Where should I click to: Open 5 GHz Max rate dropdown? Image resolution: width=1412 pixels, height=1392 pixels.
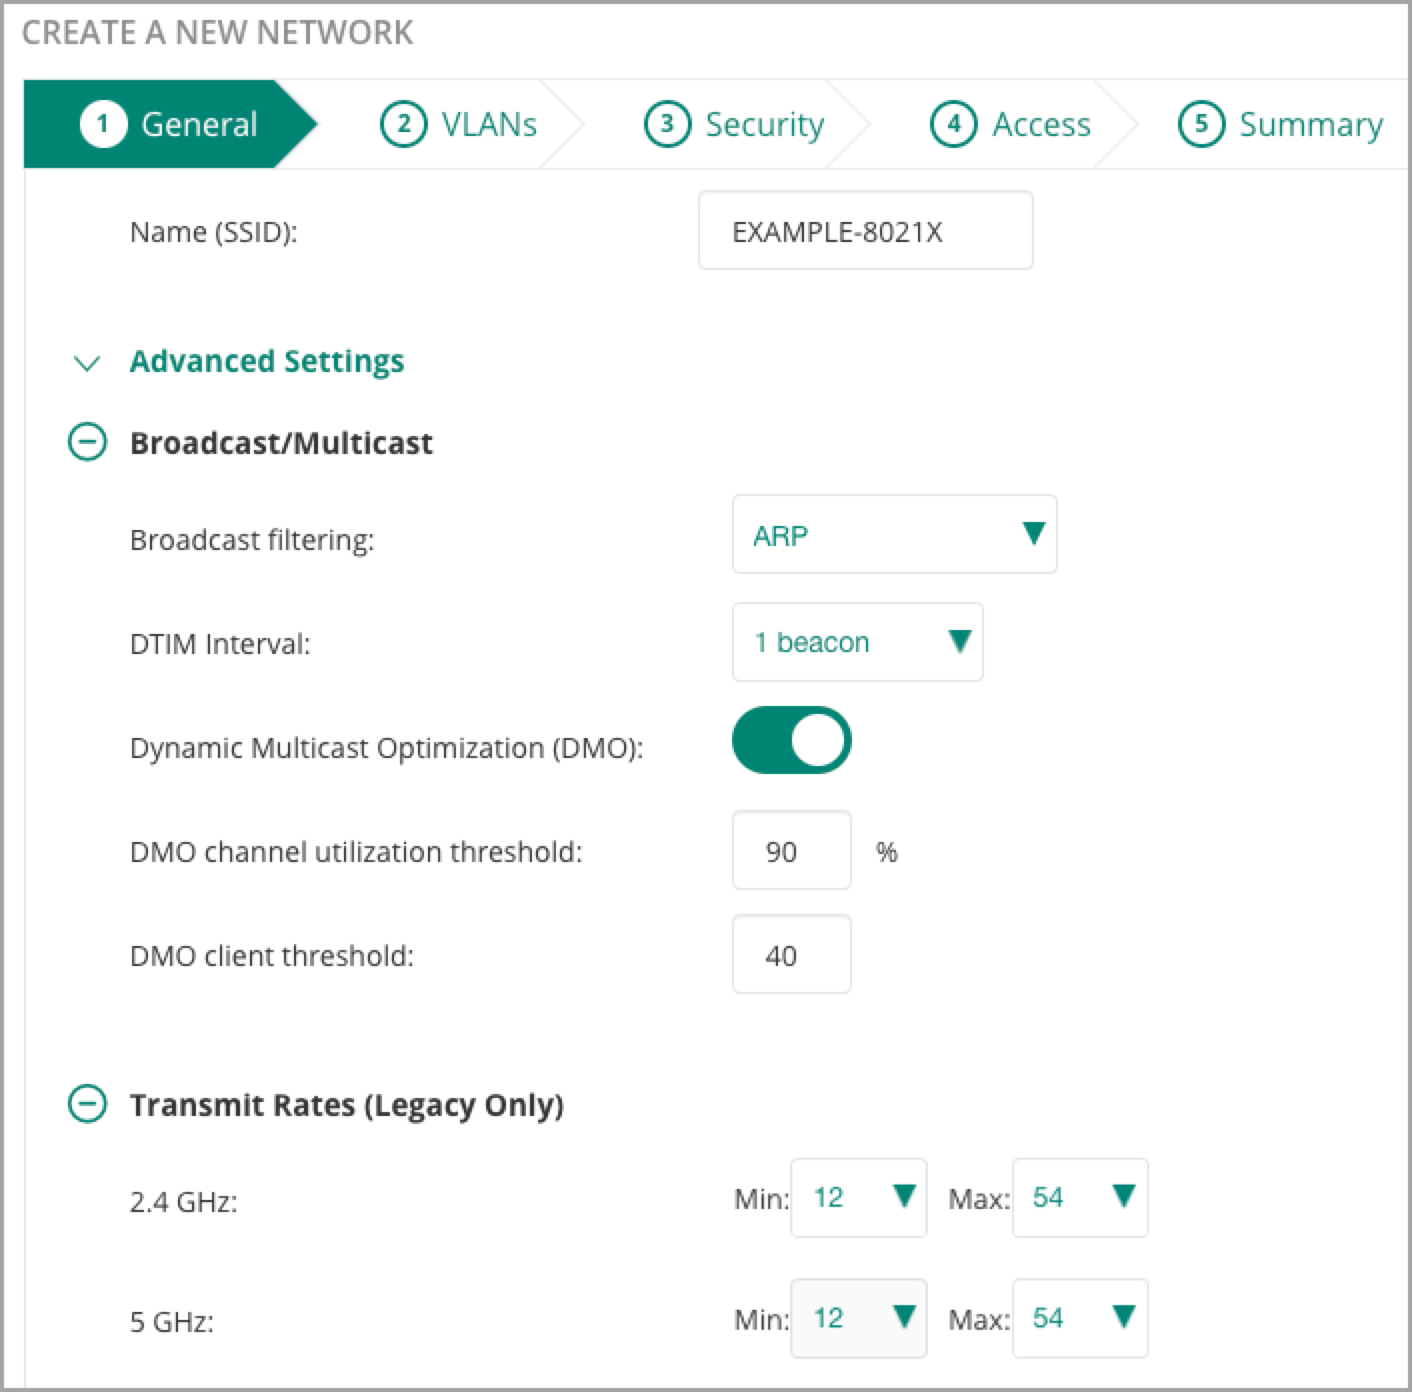[x=1080, y=1318]
